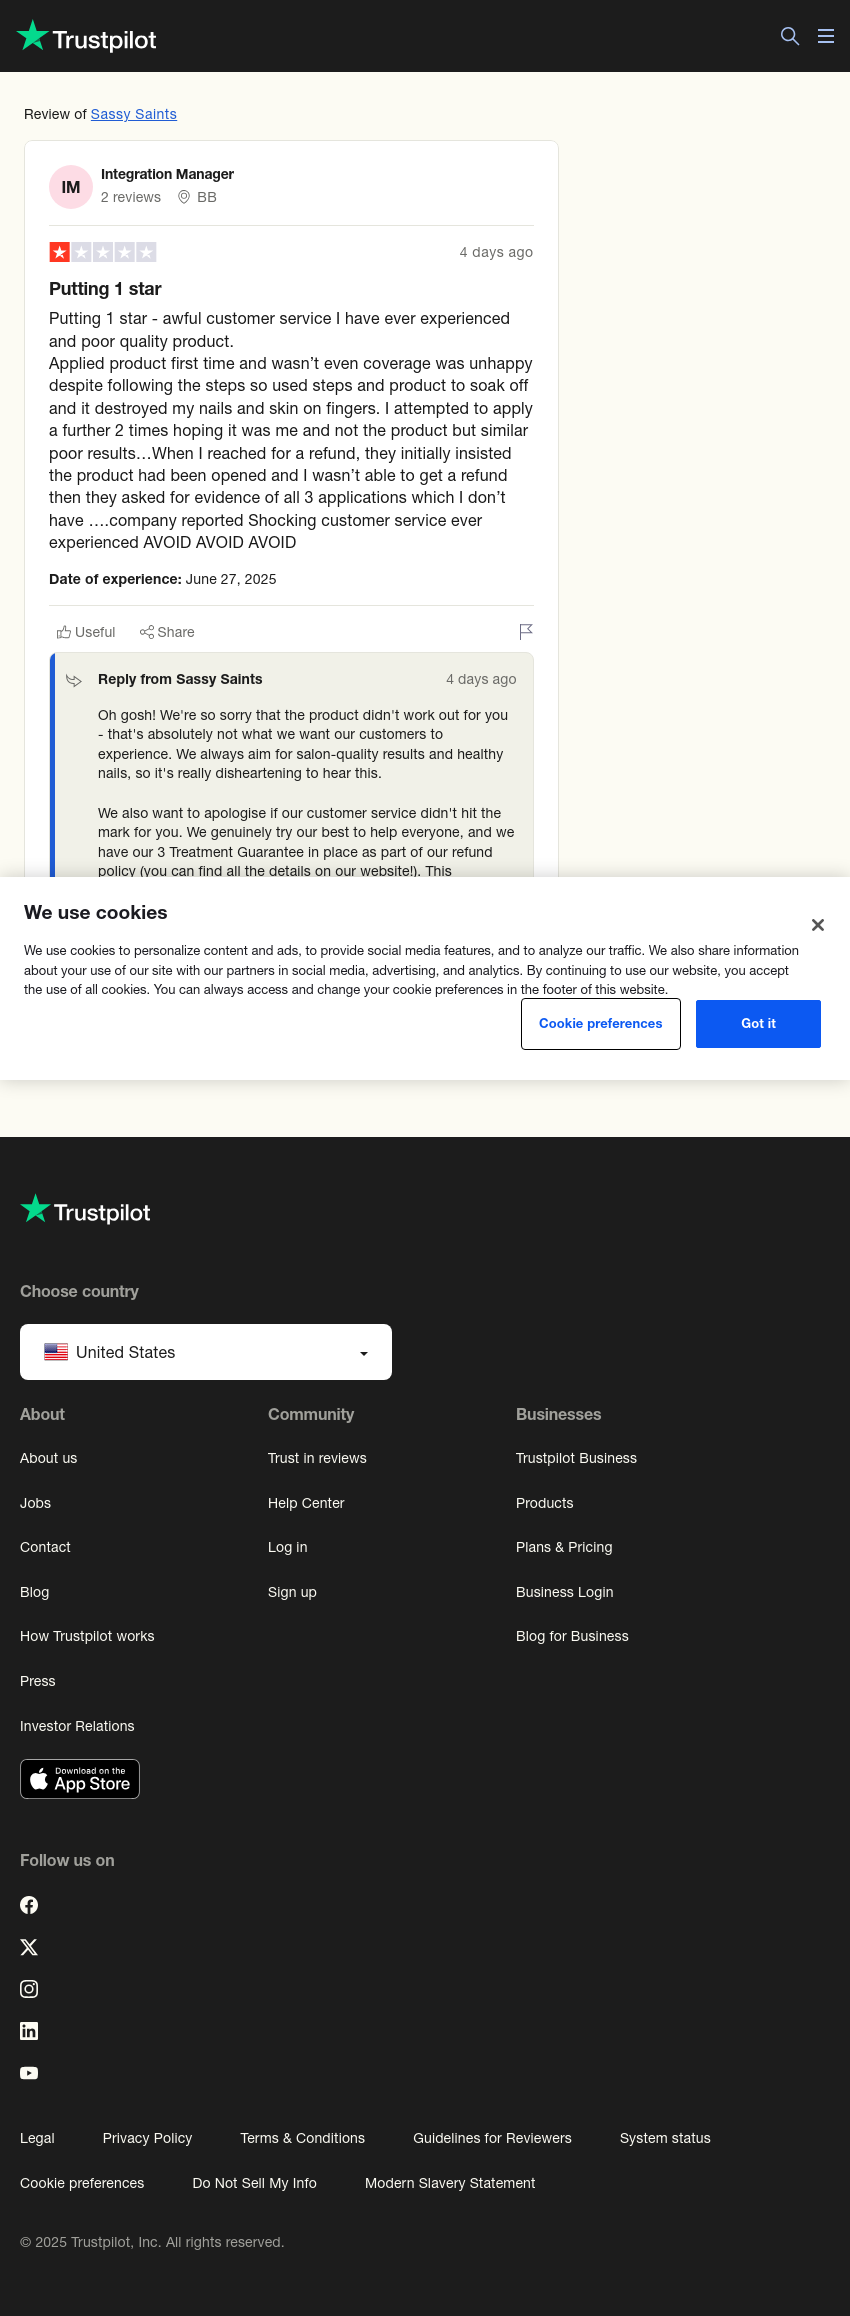
Task: Download on the App Store badge
Action: coord(80,1779)
